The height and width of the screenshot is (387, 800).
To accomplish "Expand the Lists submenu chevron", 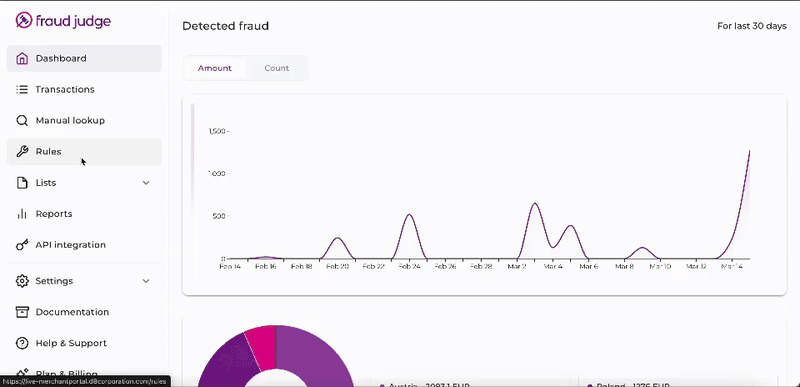I will [146, 183].
